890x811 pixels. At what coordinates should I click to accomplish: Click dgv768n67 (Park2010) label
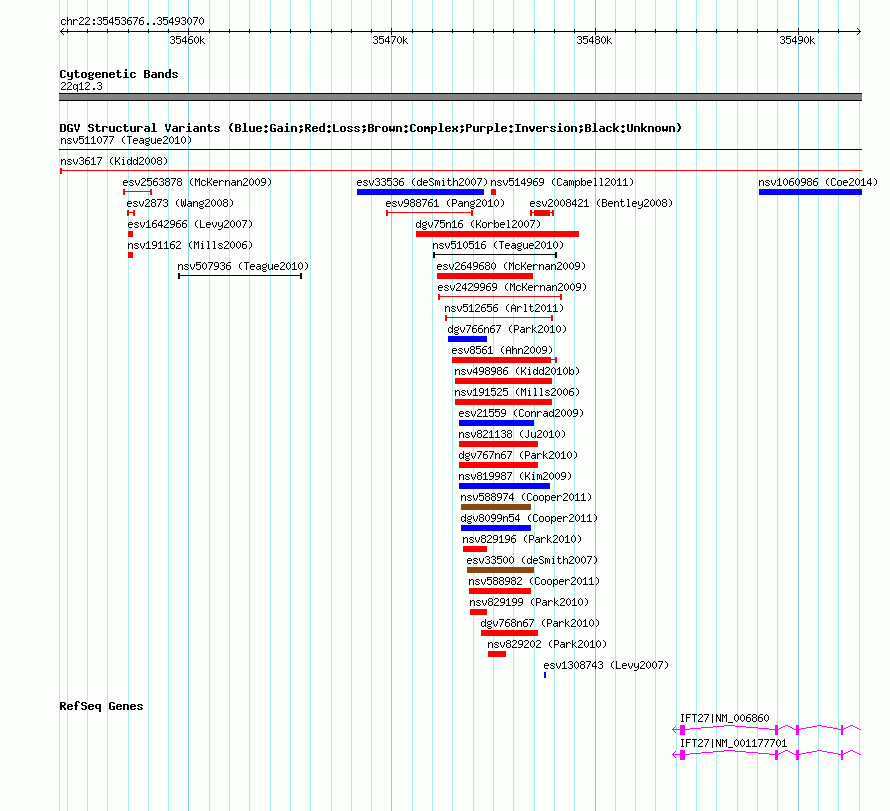pos(540,623)
